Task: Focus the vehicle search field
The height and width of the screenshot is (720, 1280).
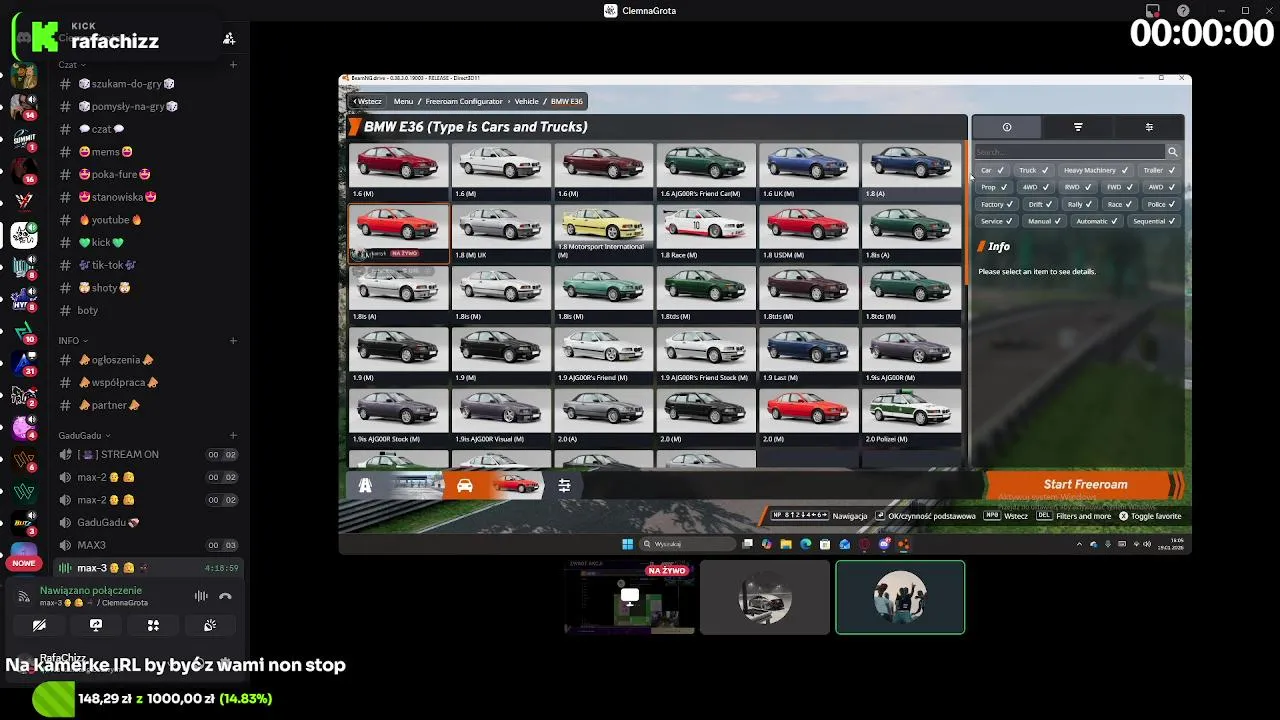Action: tap(1070, 152)
